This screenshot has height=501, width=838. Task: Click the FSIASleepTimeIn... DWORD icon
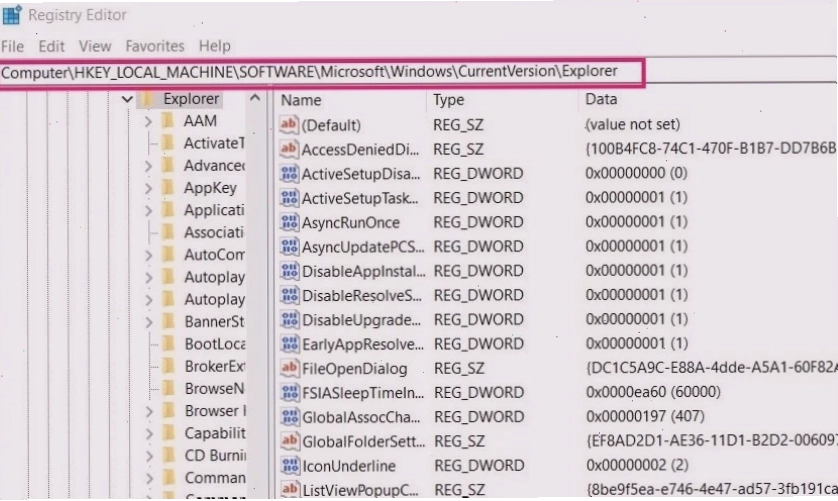[x=290, y=392]
